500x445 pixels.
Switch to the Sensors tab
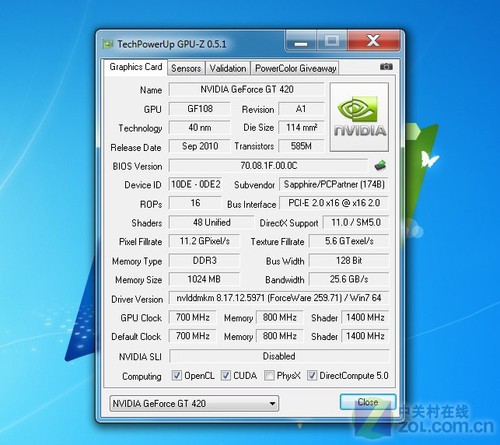[x=186, y=68]
